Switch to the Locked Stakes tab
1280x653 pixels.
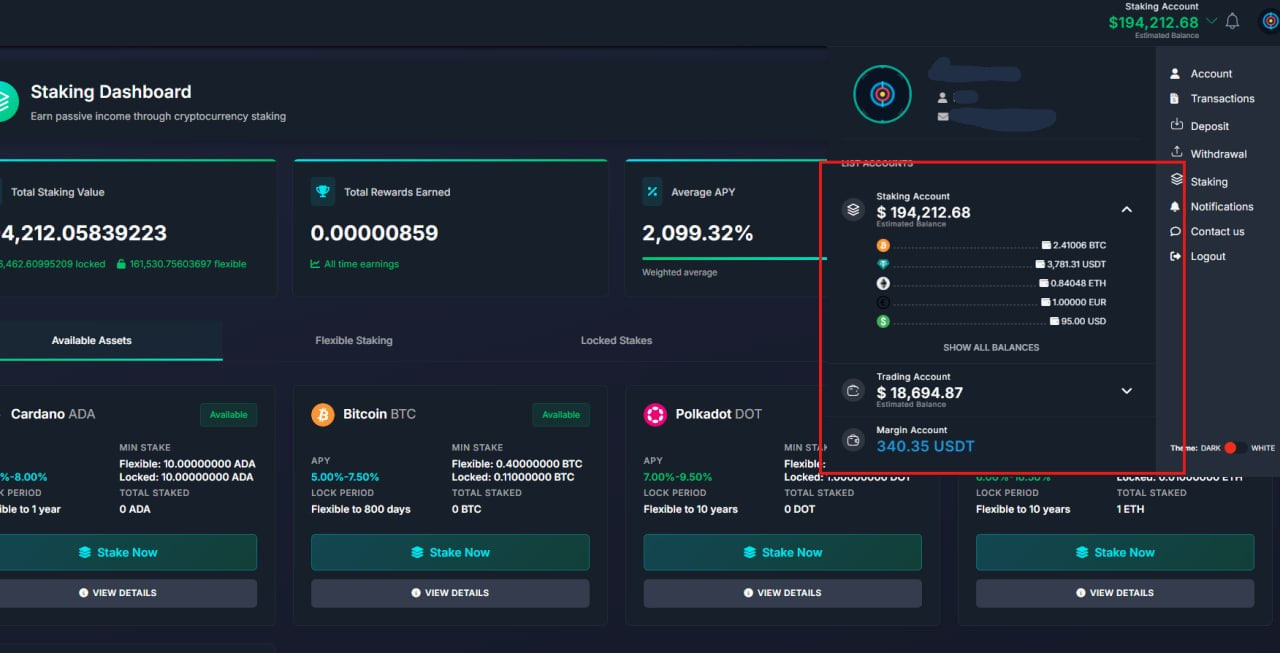click(616, 340)
